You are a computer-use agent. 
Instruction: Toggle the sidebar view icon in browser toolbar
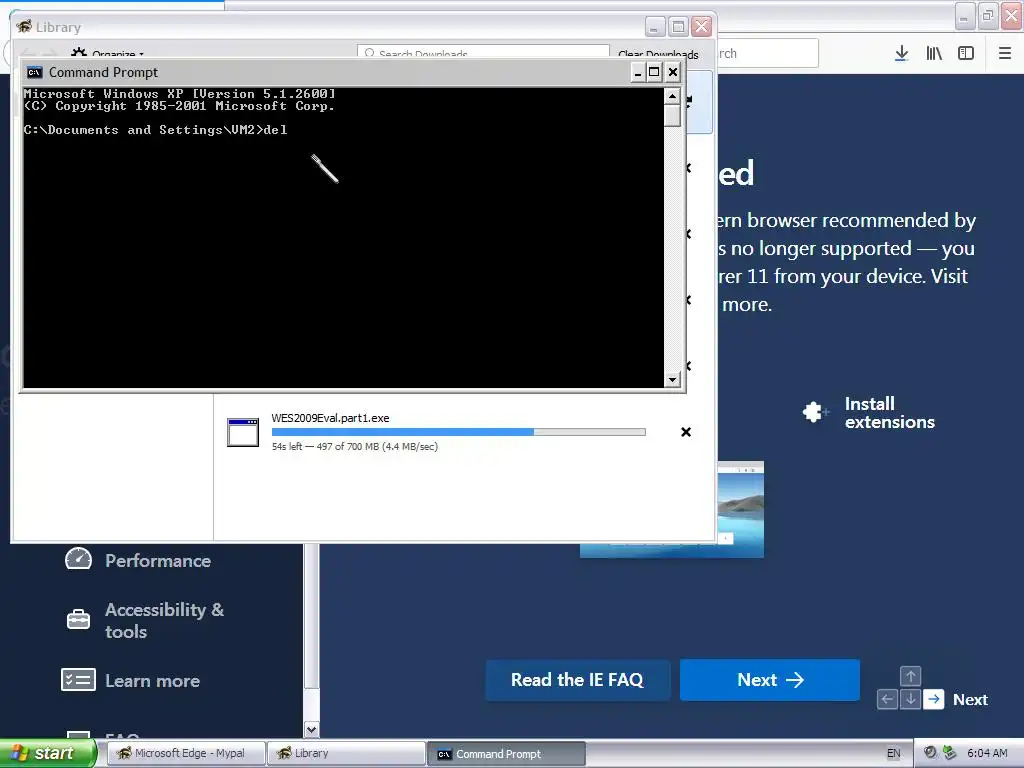point(966,54)
